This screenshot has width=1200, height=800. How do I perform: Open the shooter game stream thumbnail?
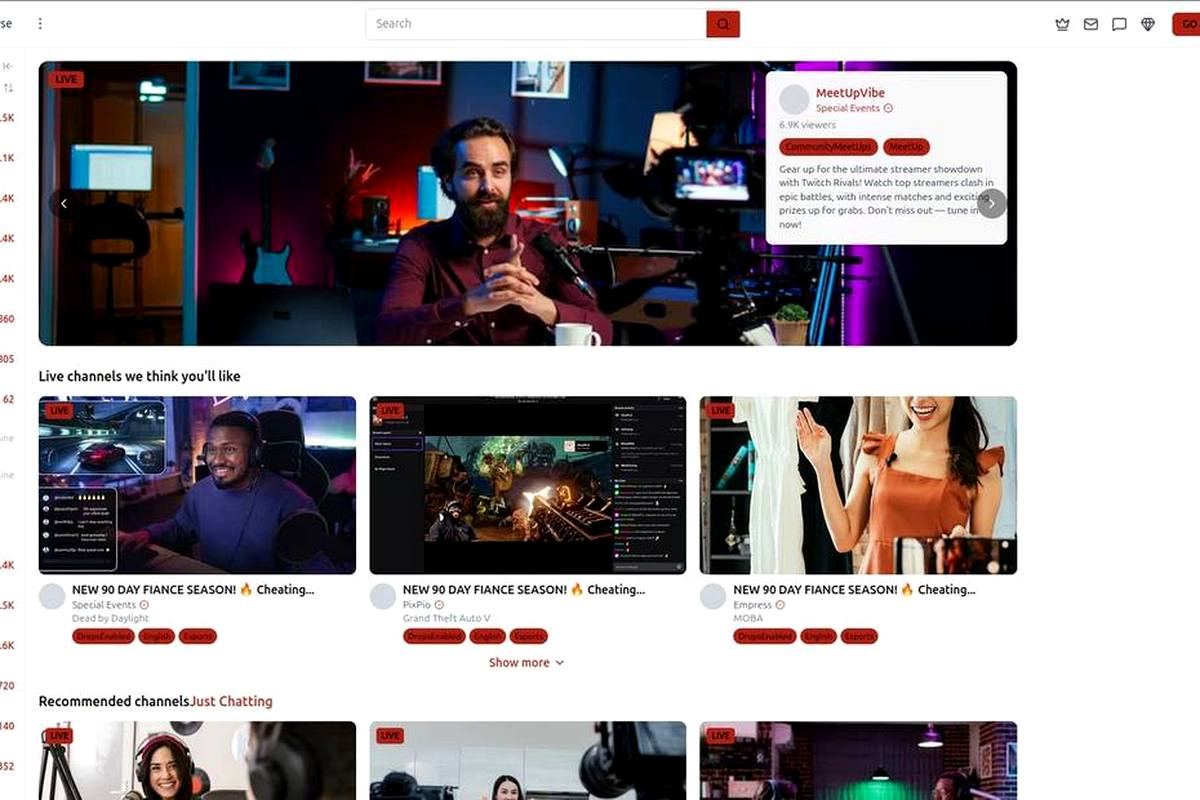528,485
